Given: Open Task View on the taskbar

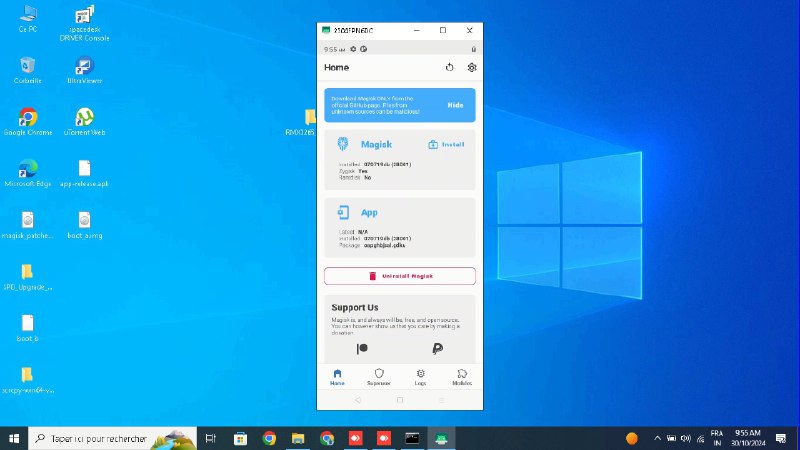Looking at the screenshot, I should click(210, 438).
